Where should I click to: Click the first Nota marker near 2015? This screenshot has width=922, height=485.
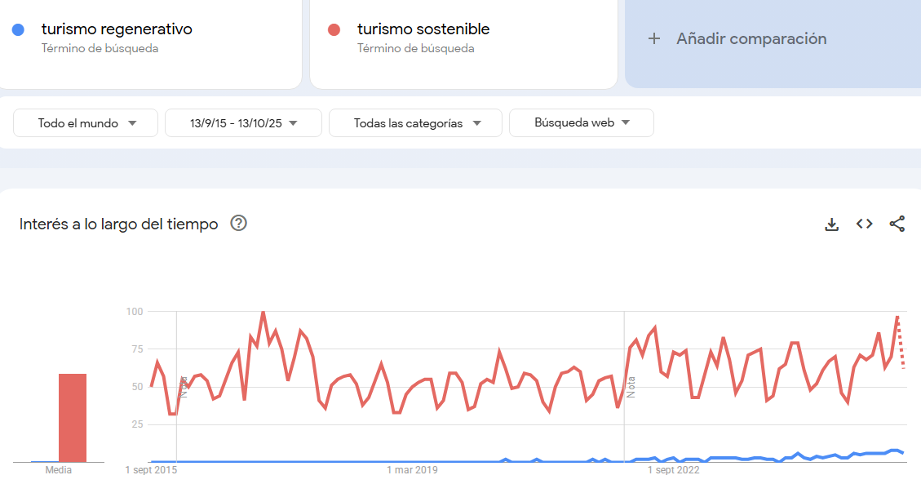tap(184, 386)
